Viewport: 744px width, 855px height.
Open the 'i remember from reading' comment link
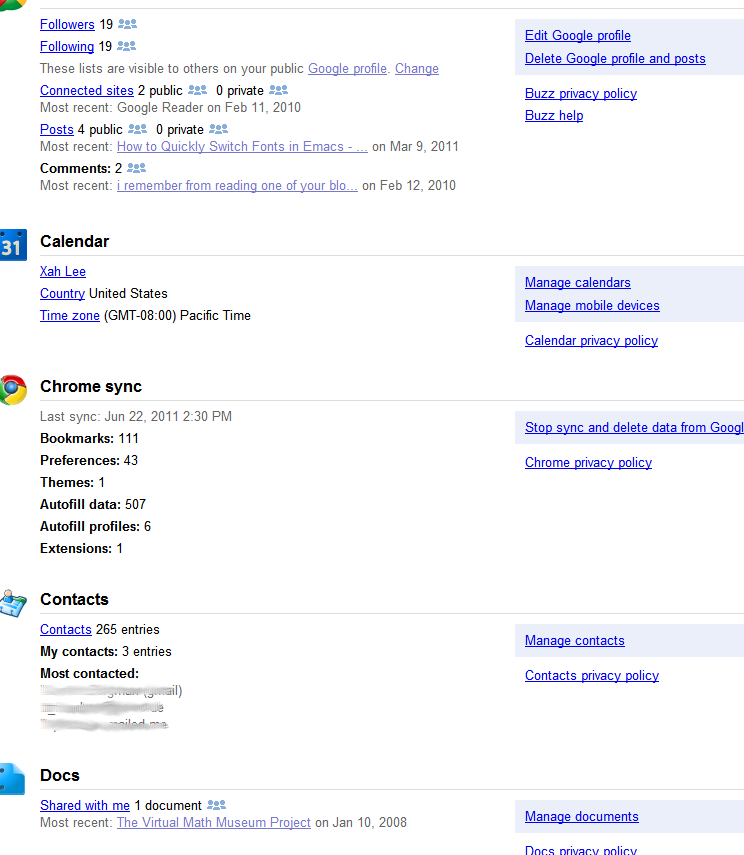[x=237, y=186]
